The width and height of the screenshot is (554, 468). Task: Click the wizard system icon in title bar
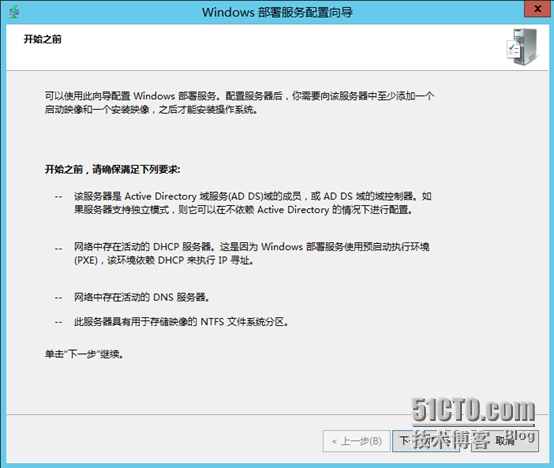click(x=14, y=12)
